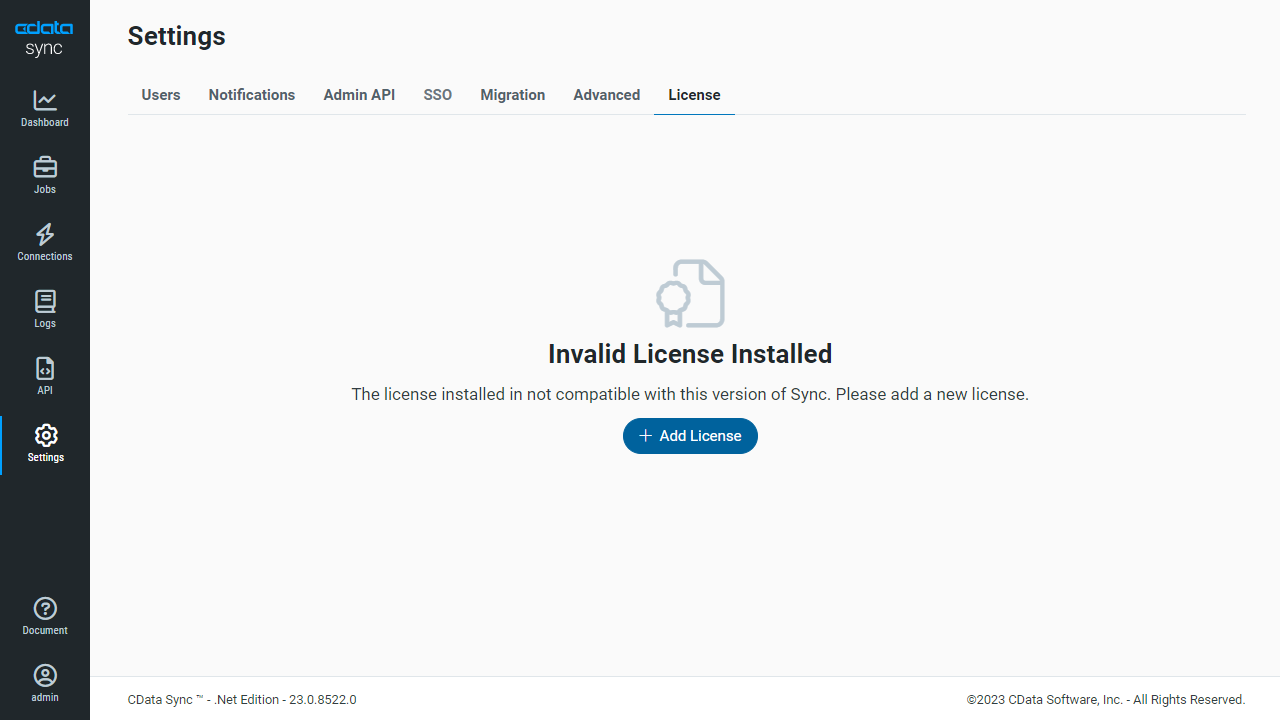Open Connections lightning bolt icon
This screenshot has height=720, width=1280.
[x=45, y=234]
